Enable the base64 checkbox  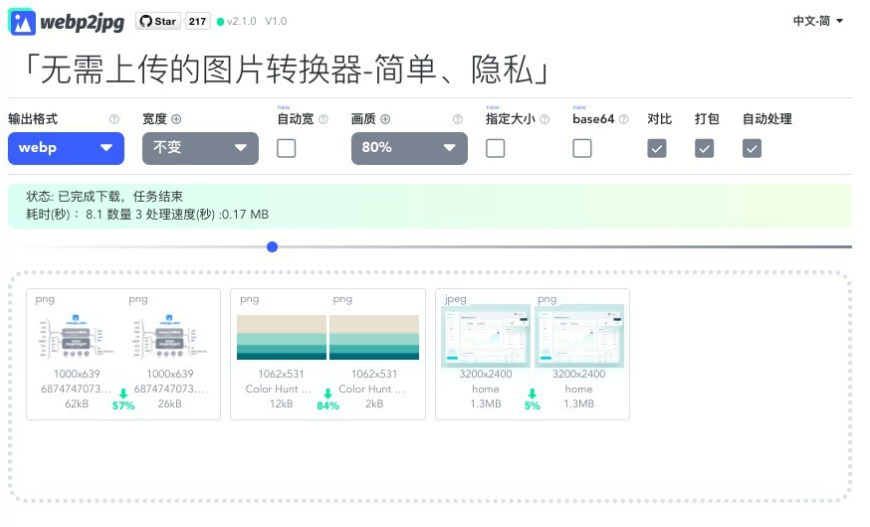tap(582, 148)
